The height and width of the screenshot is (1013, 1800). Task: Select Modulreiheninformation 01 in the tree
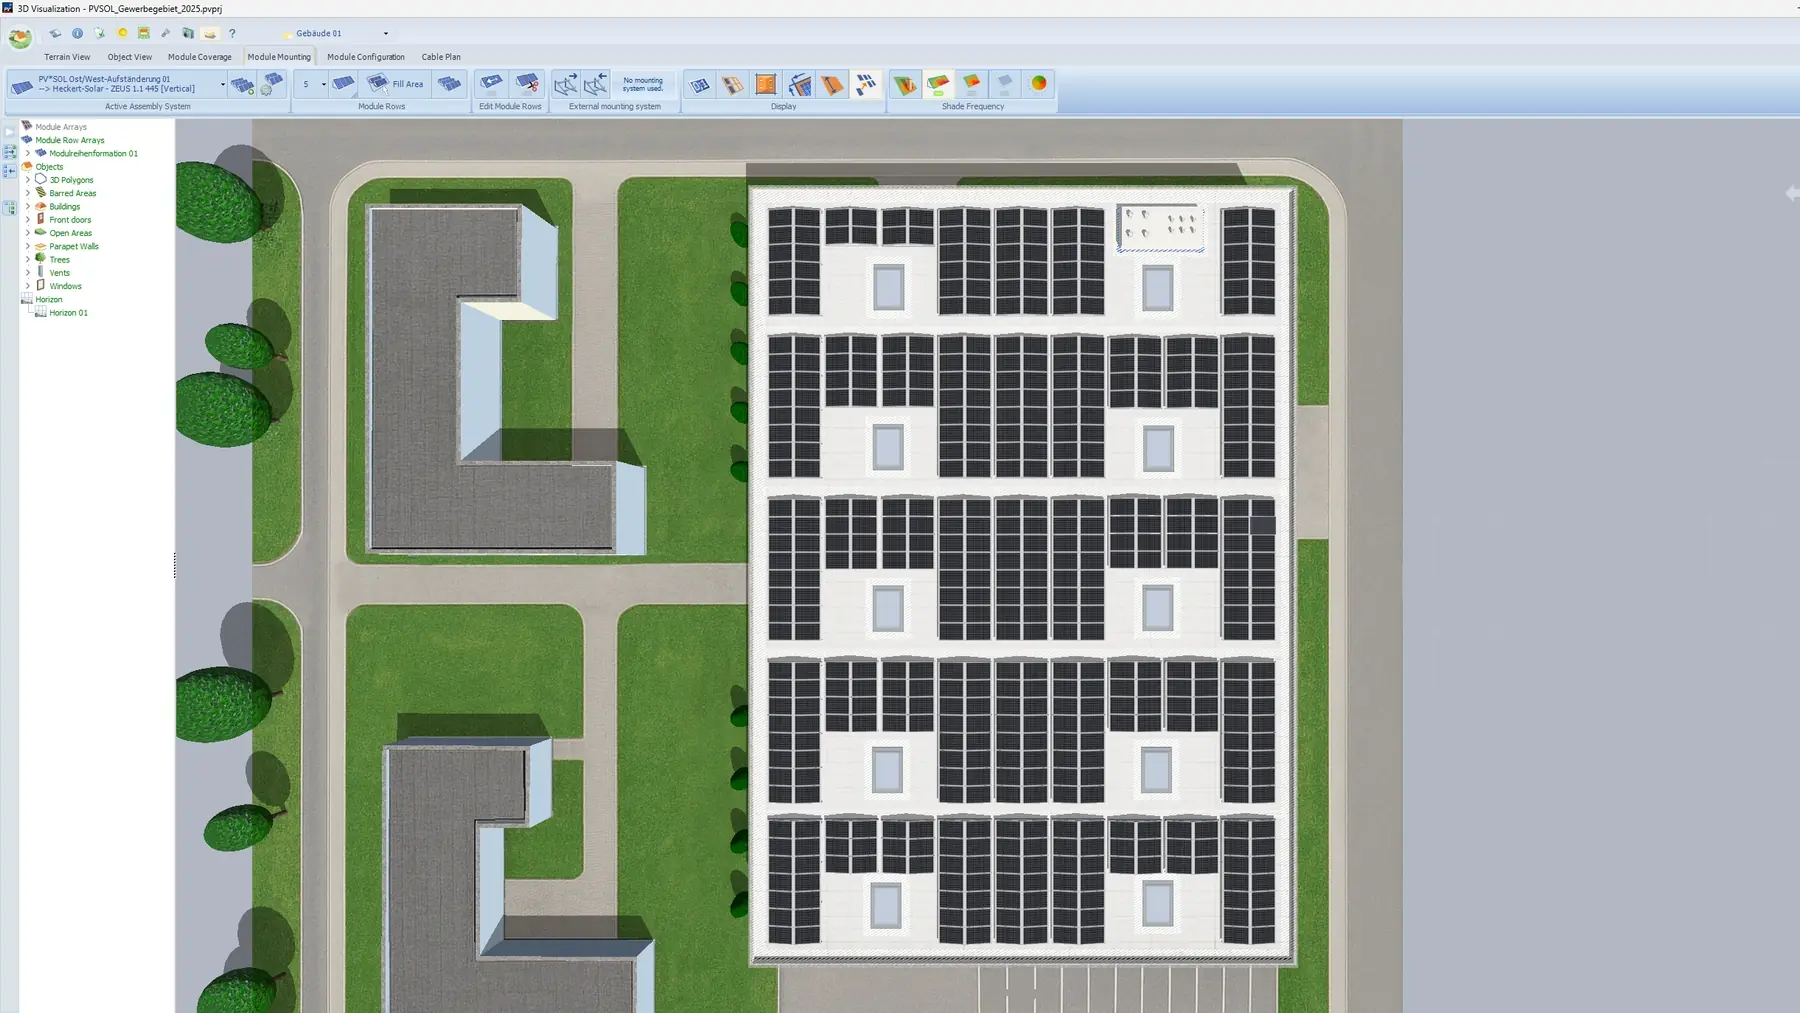pos(89,153)
